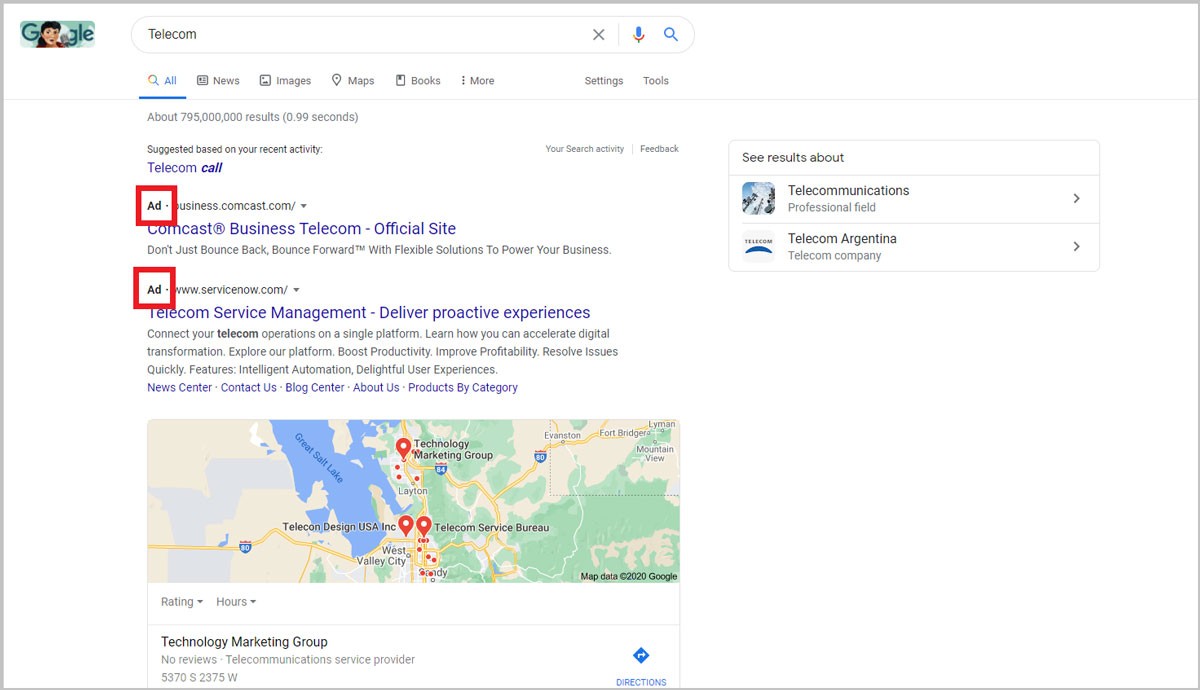
Task: Click the Blog Center sitelink
Action: (x=315, y=388)
